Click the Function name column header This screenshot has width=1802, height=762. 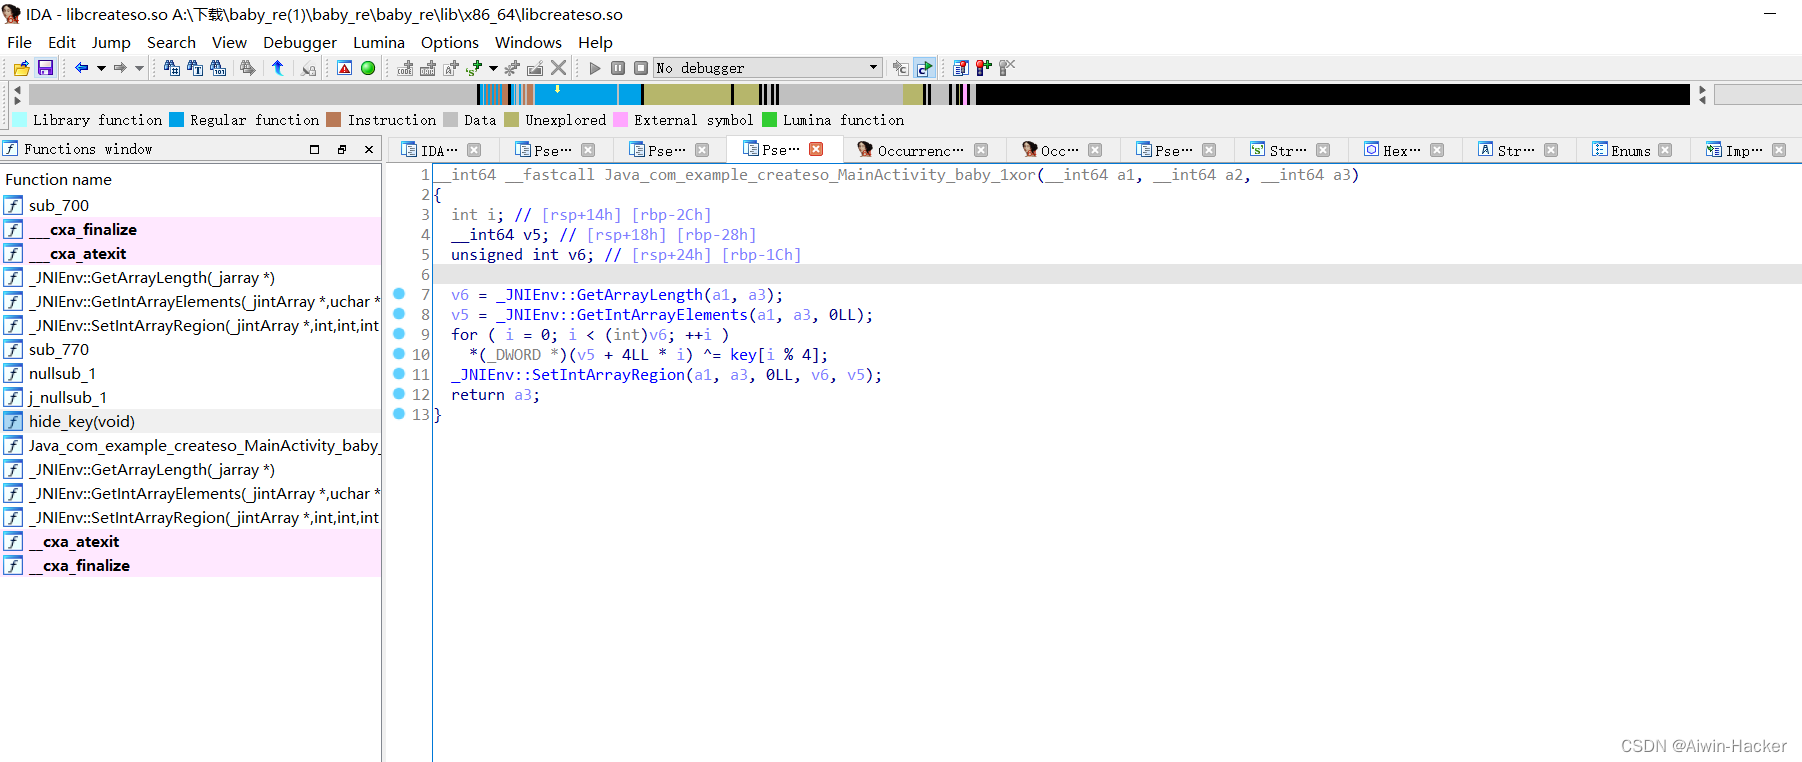[x=190, y=179]
